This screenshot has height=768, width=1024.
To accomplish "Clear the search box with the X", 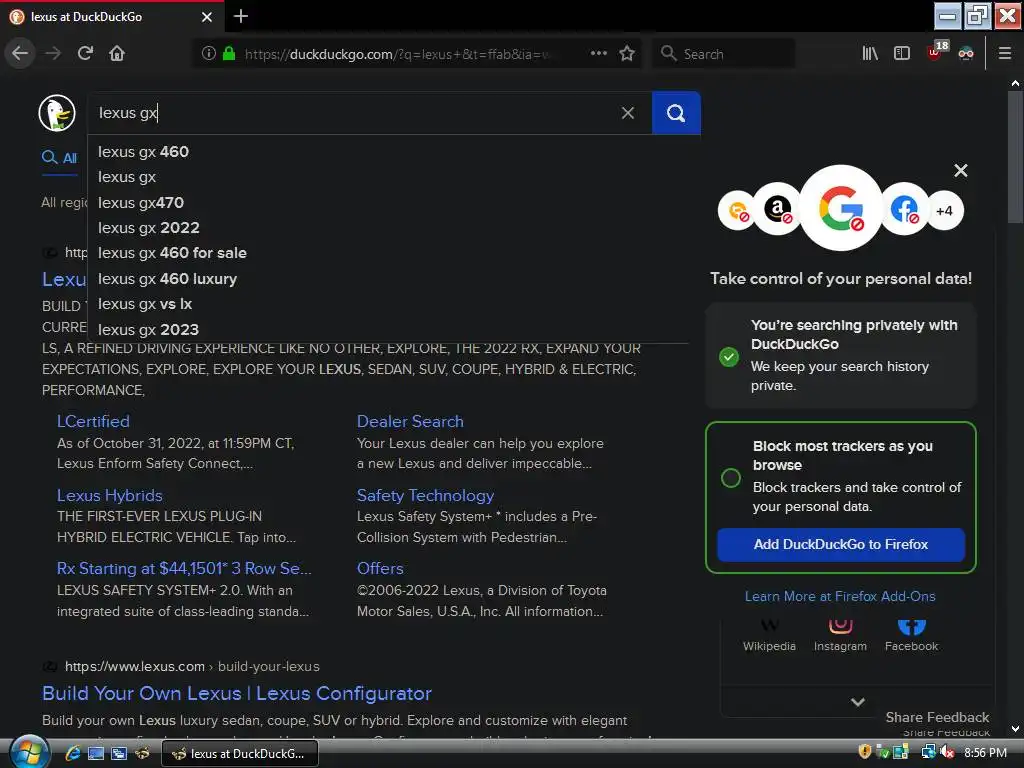I will click(628, 113).
